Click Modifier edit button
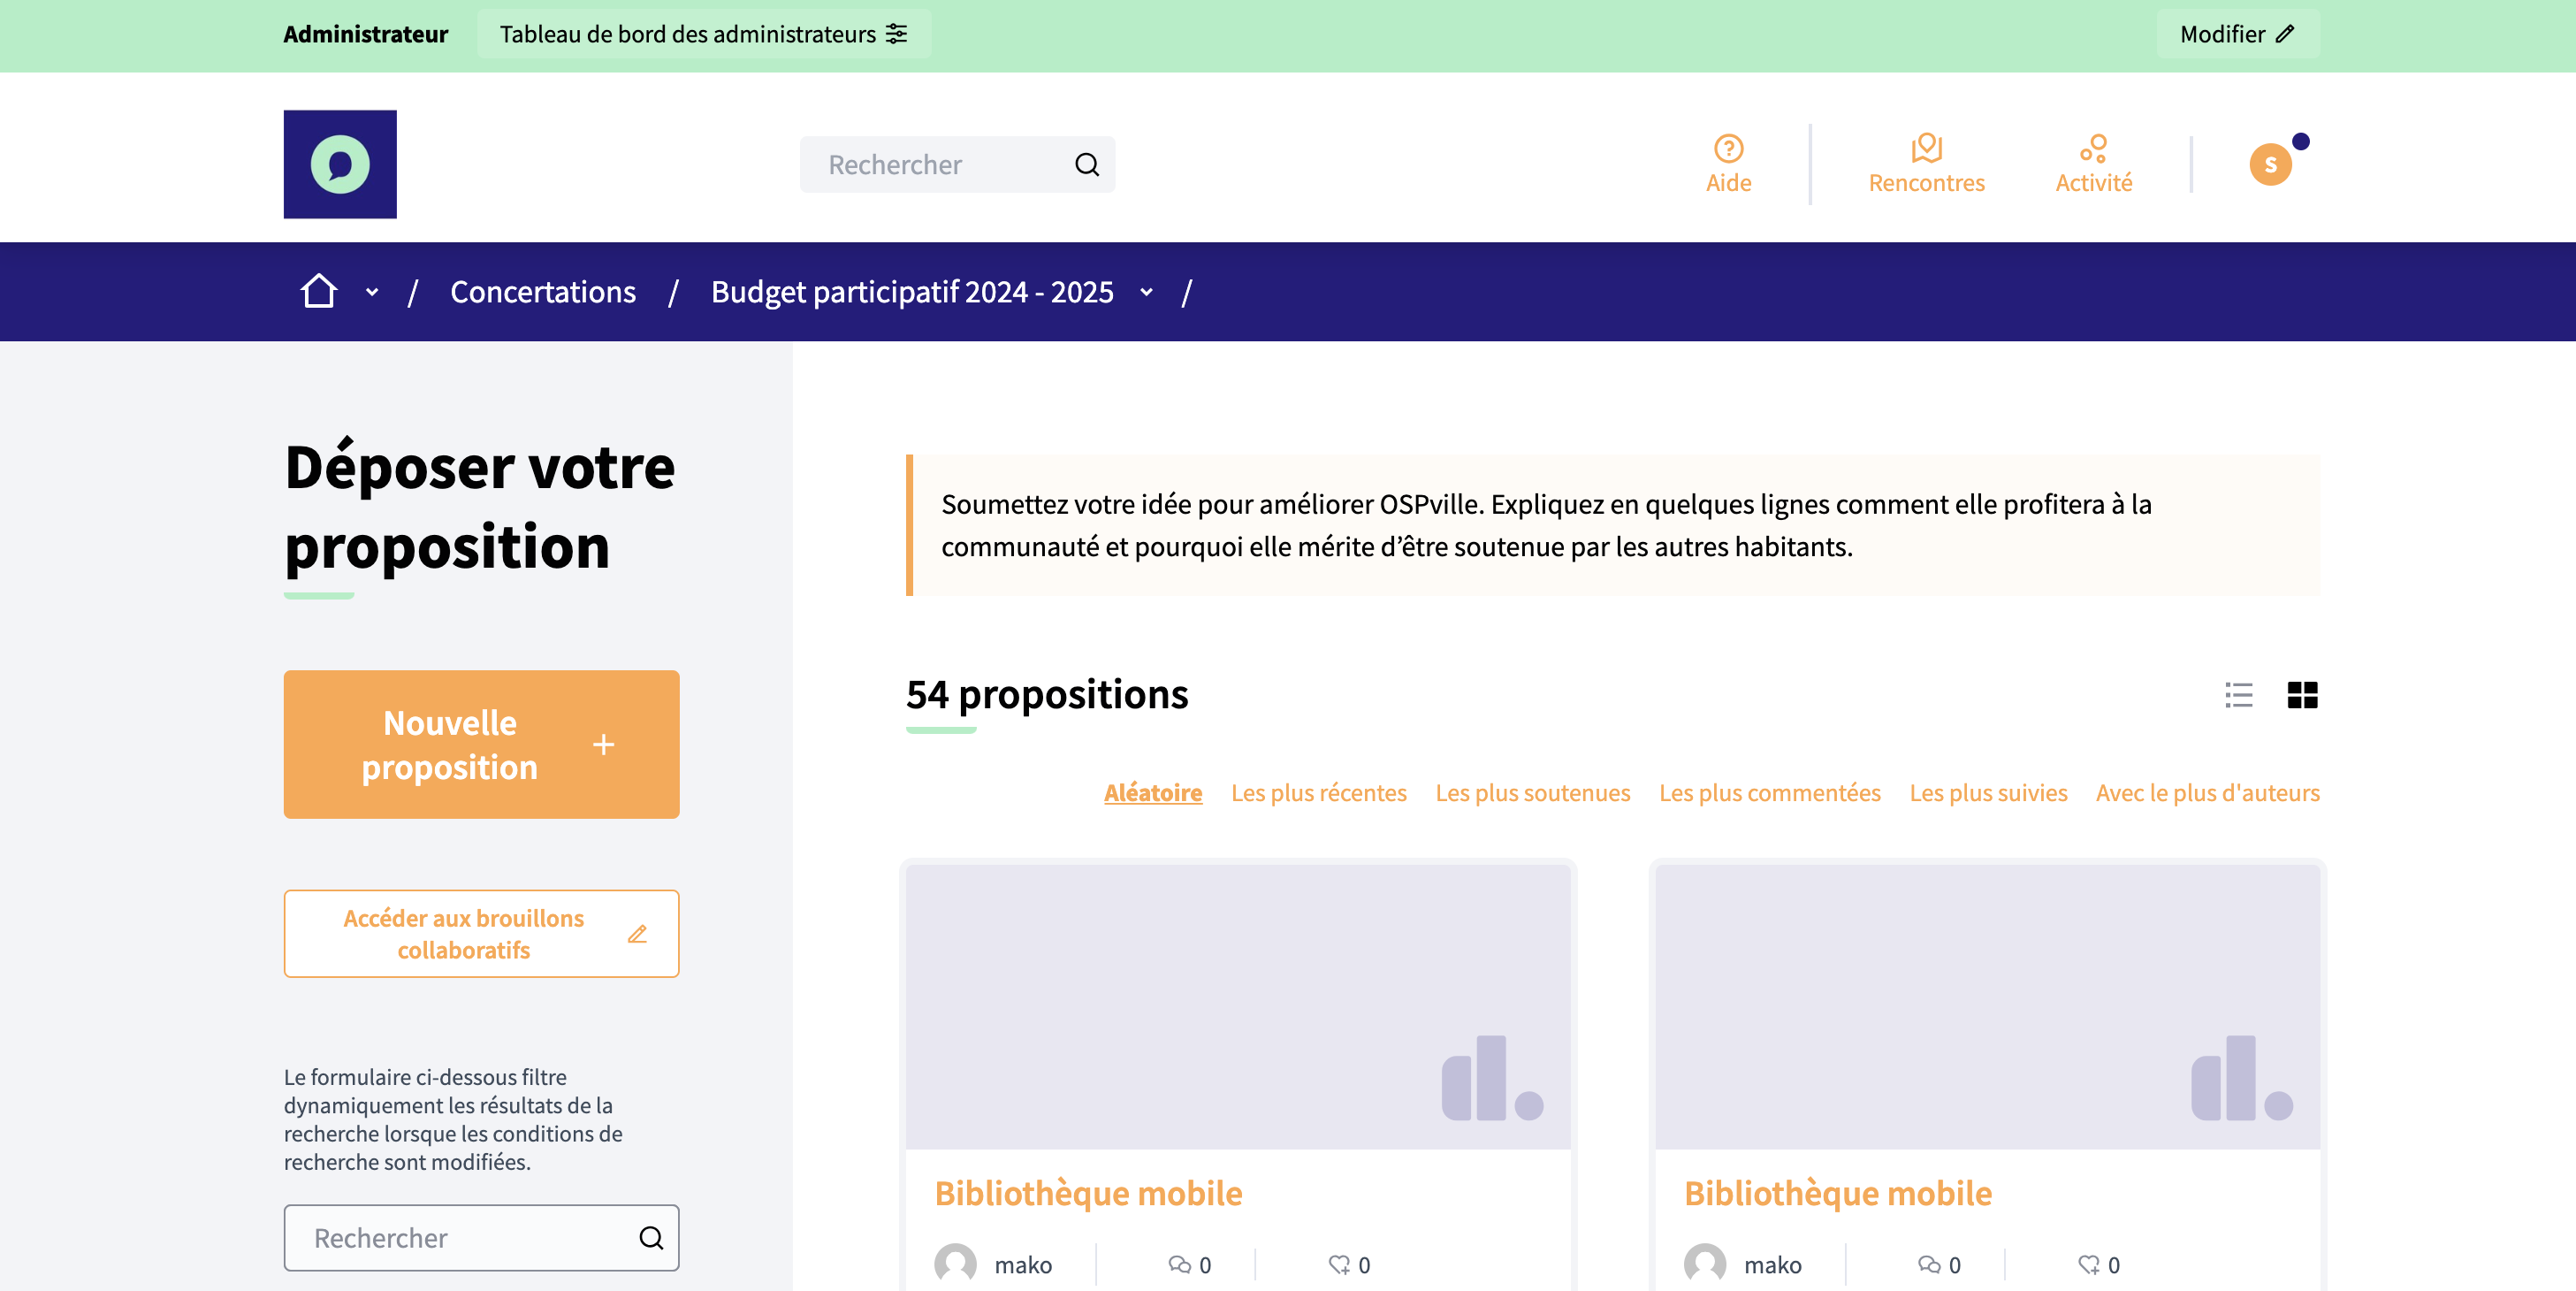 coord(2236,34)
